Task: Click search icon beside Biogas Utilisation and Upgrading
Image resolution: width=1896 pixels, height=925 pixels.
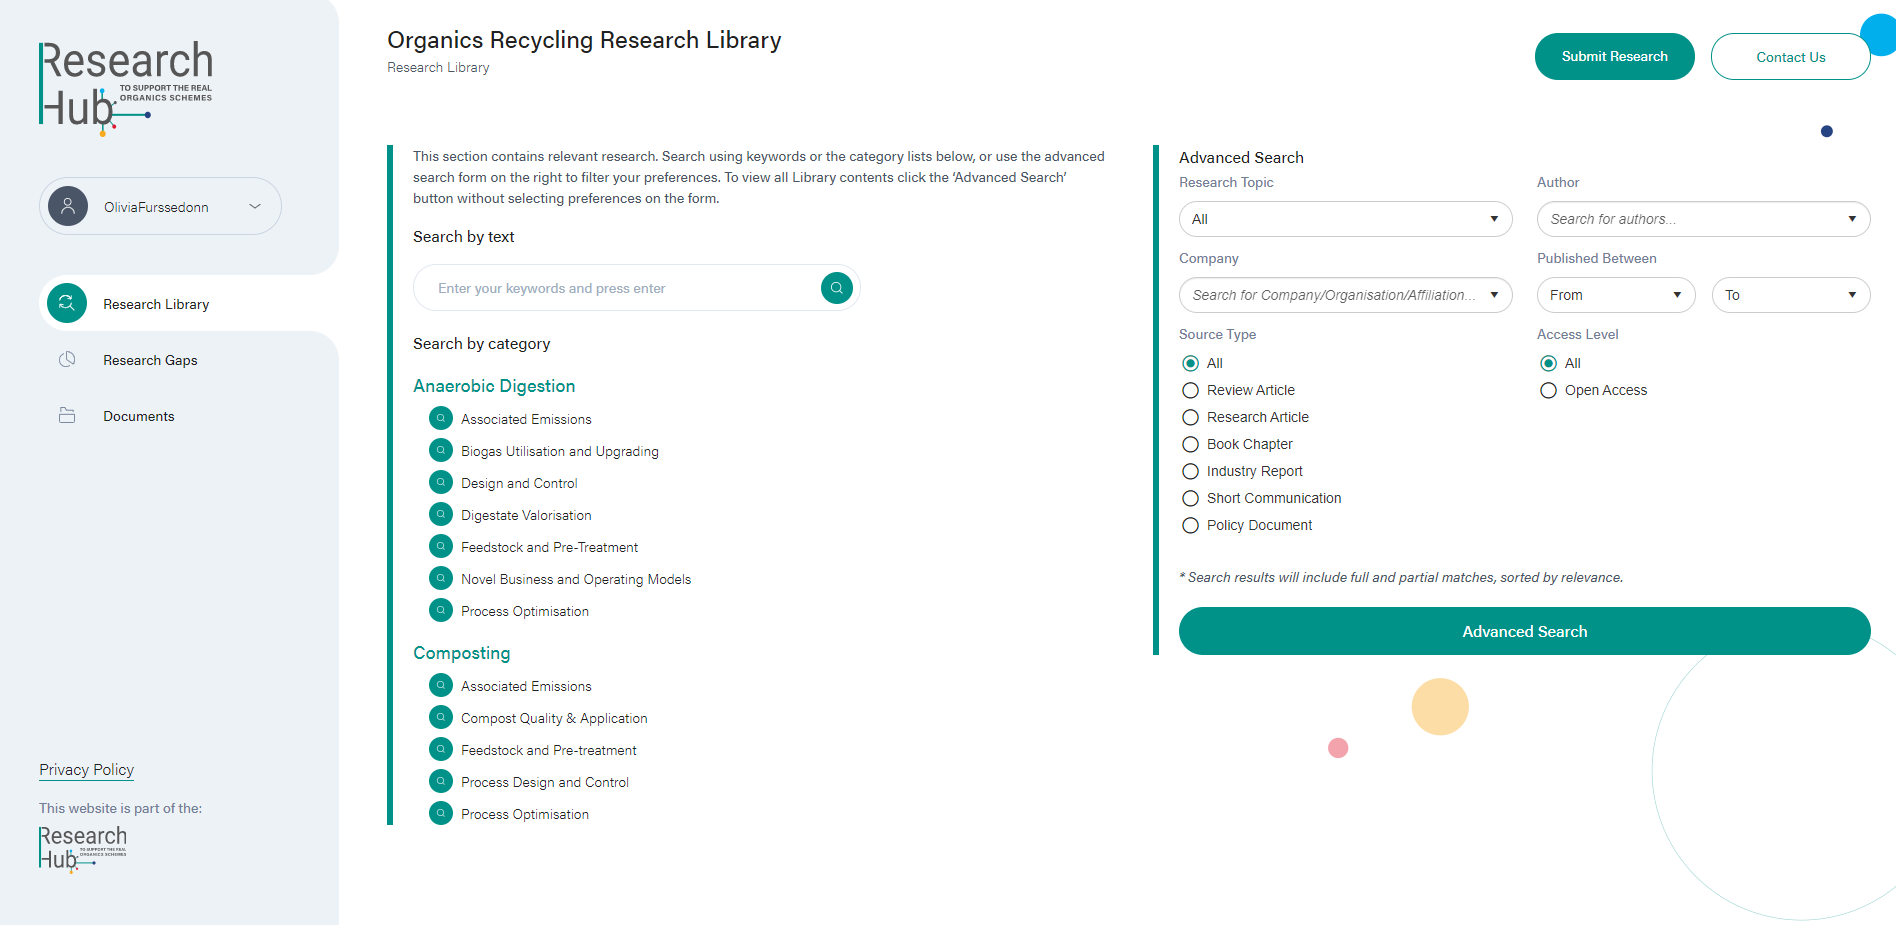Action: (x=441, y=450)
